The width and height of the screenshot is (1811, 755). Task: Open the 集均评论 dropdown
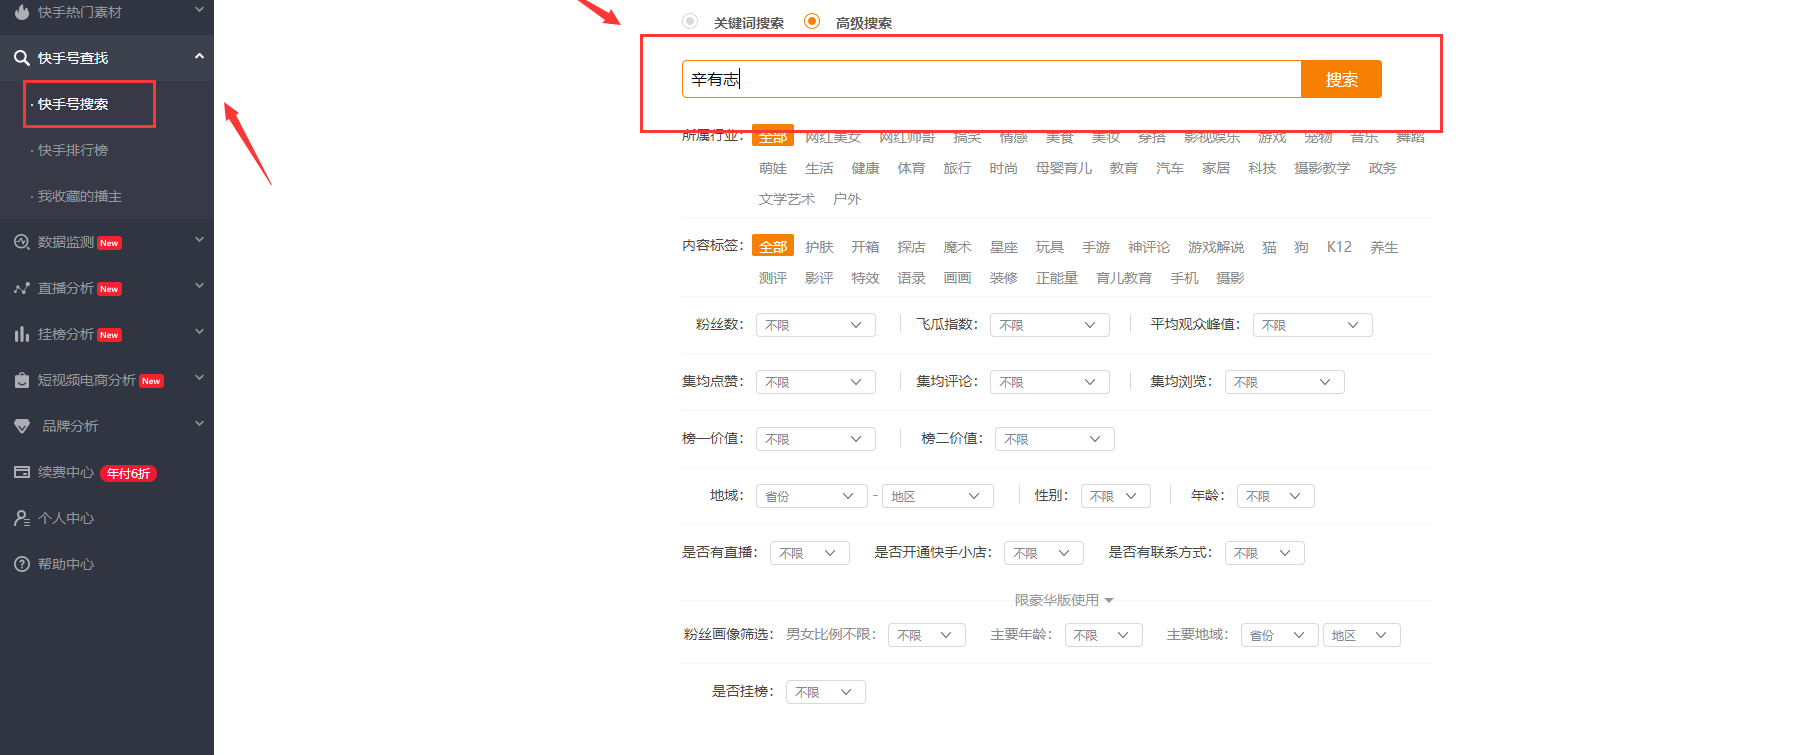click(1050, 382)
